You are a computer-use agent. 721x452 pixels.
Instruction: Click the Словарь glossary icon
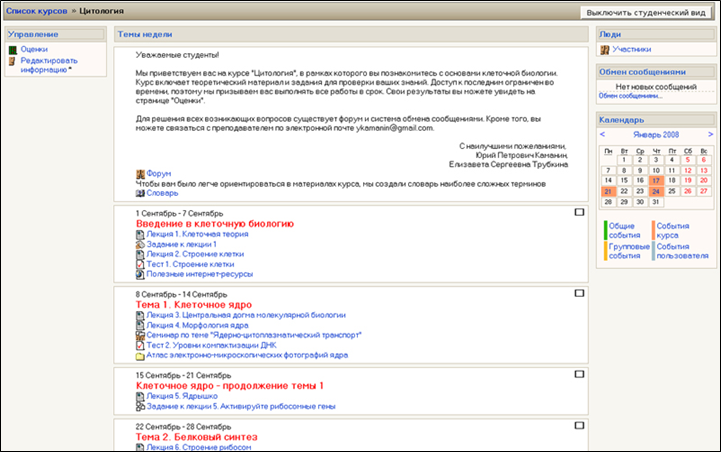[x=140, y=194]
